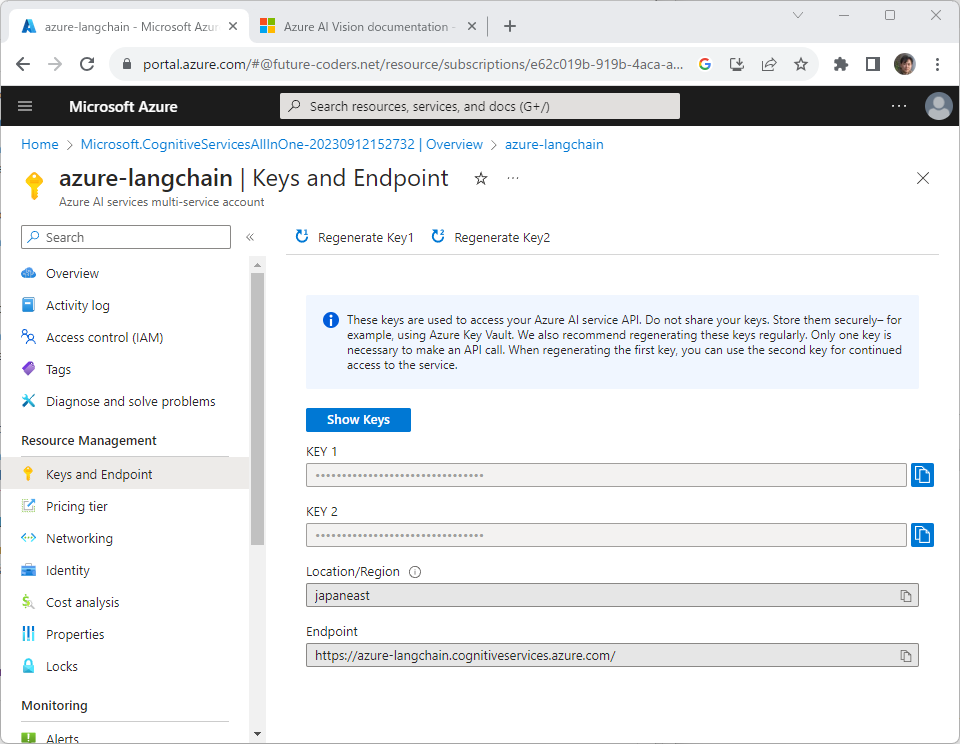The width and height of the screenshot is (960, 744).
Task: Close the azure-langchain browser tab
Action: (233, 26)
